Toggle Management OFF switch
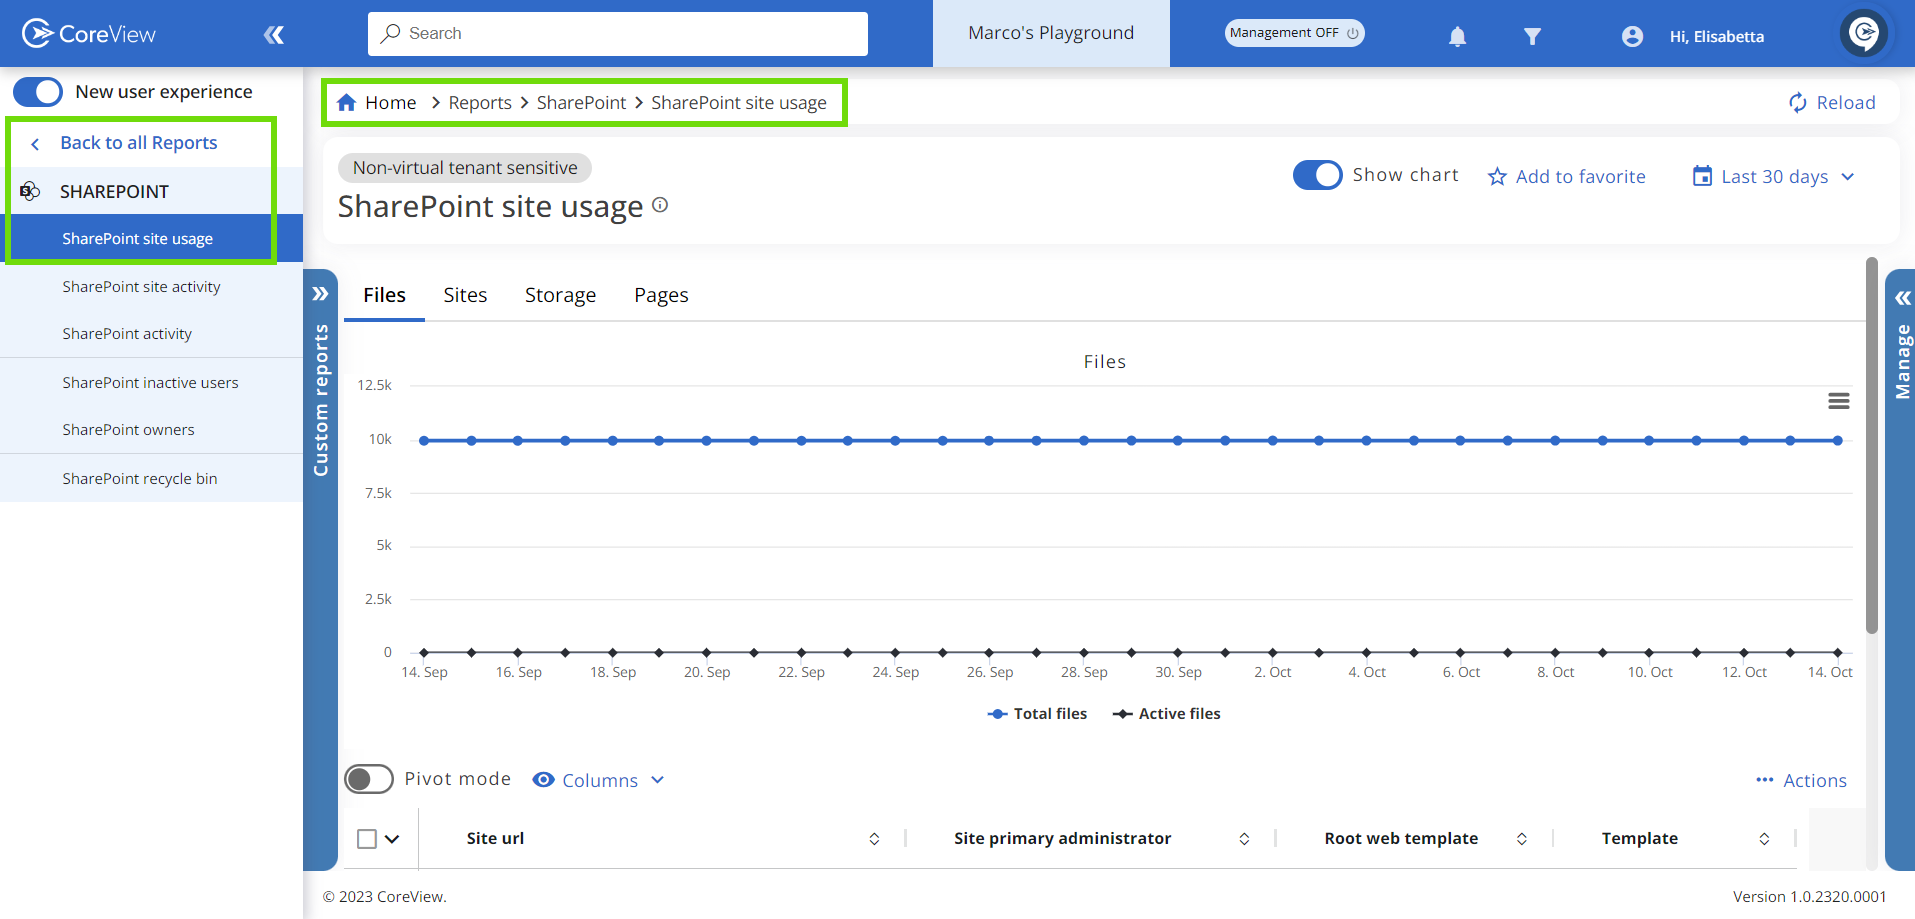1915x919 pixels. (x=1294, y=33)
